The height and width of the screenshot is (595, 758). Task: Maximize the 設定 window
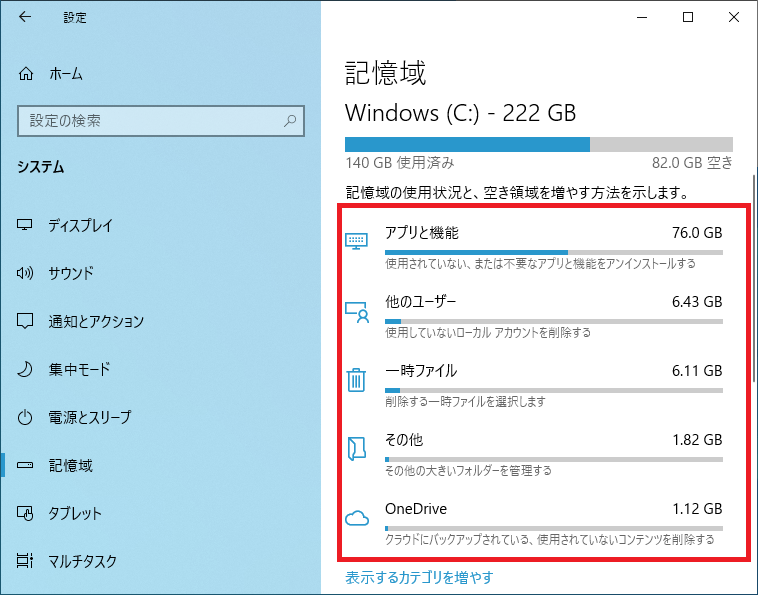[x=688, y=17]
